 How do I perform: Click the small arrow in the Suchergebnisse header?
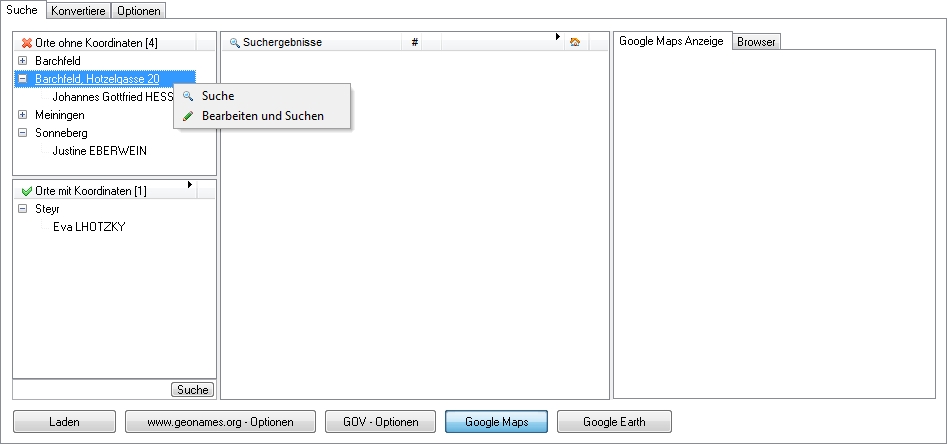pos(558,37)
